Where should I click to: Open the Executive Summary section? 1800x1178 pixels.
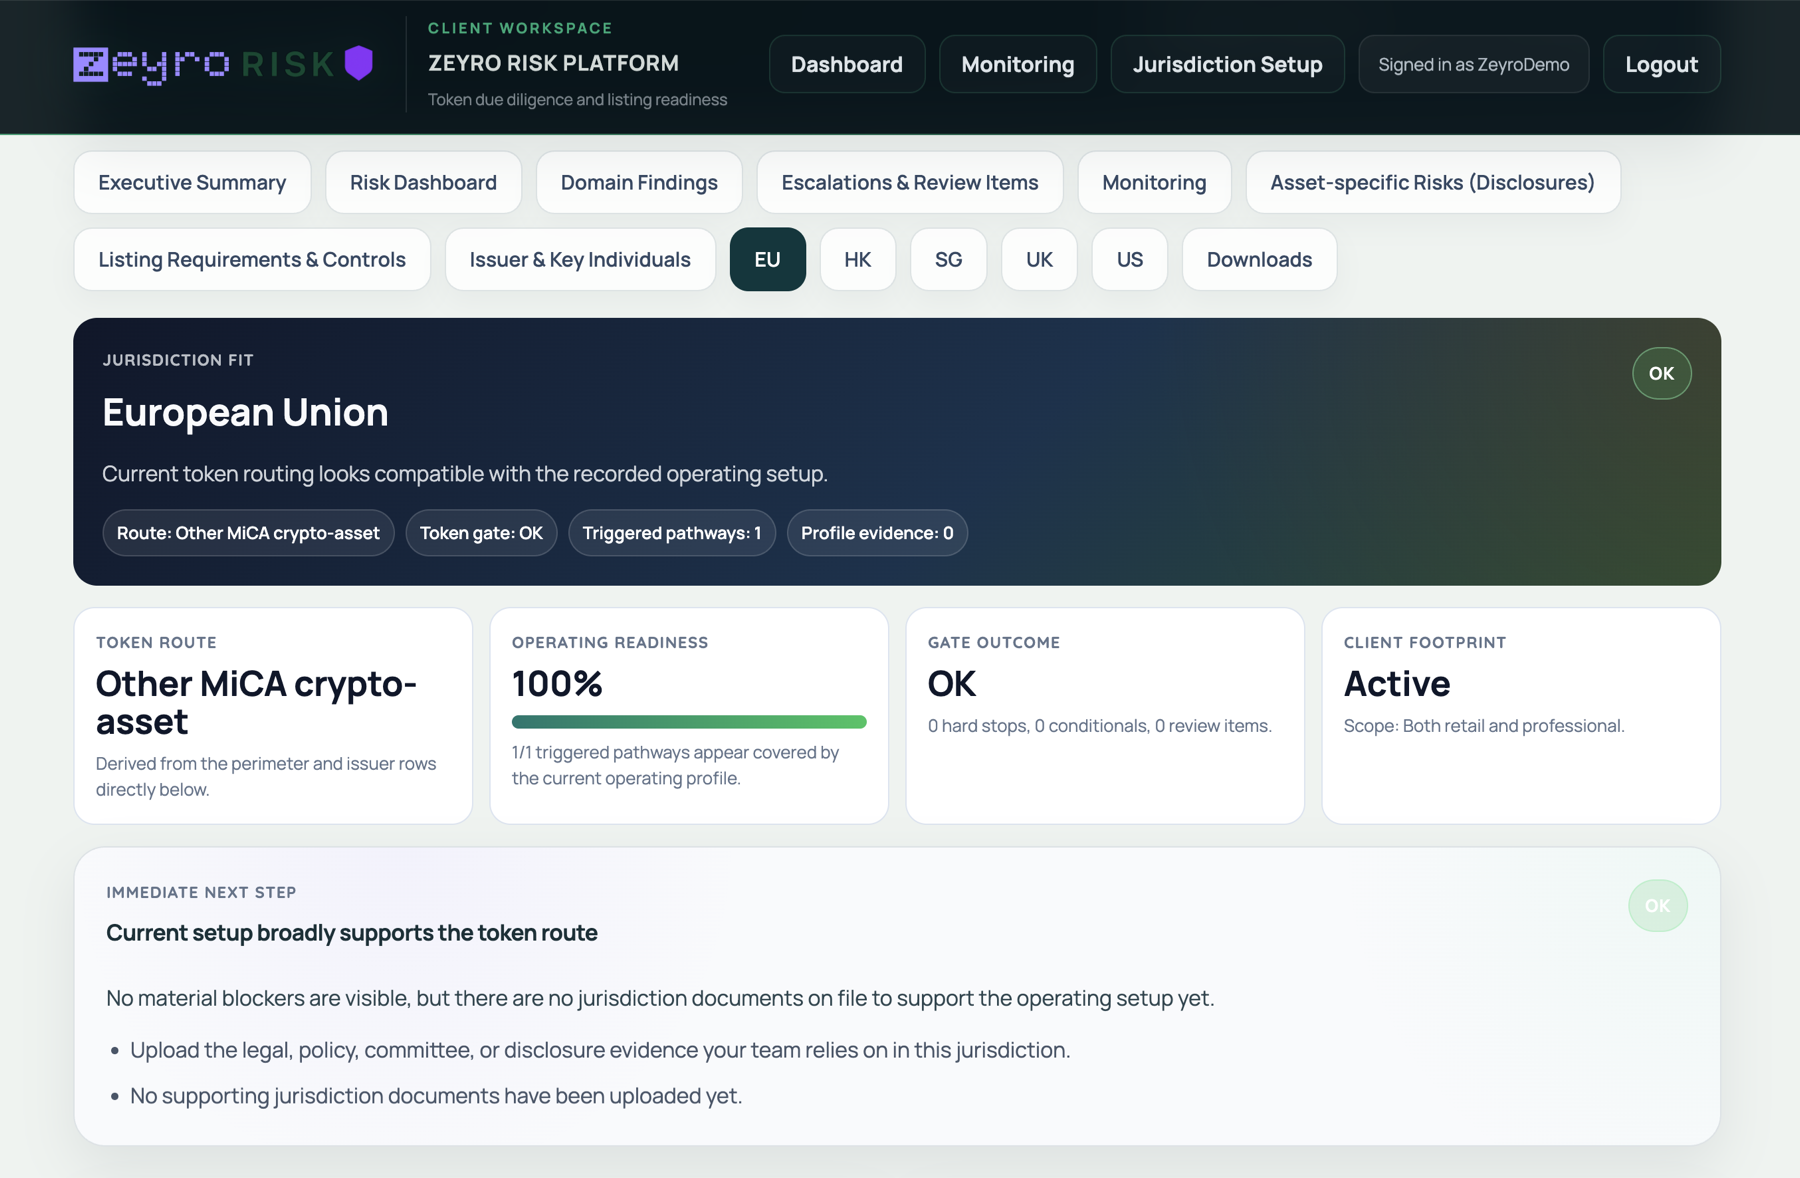click(x=192, y=182)
